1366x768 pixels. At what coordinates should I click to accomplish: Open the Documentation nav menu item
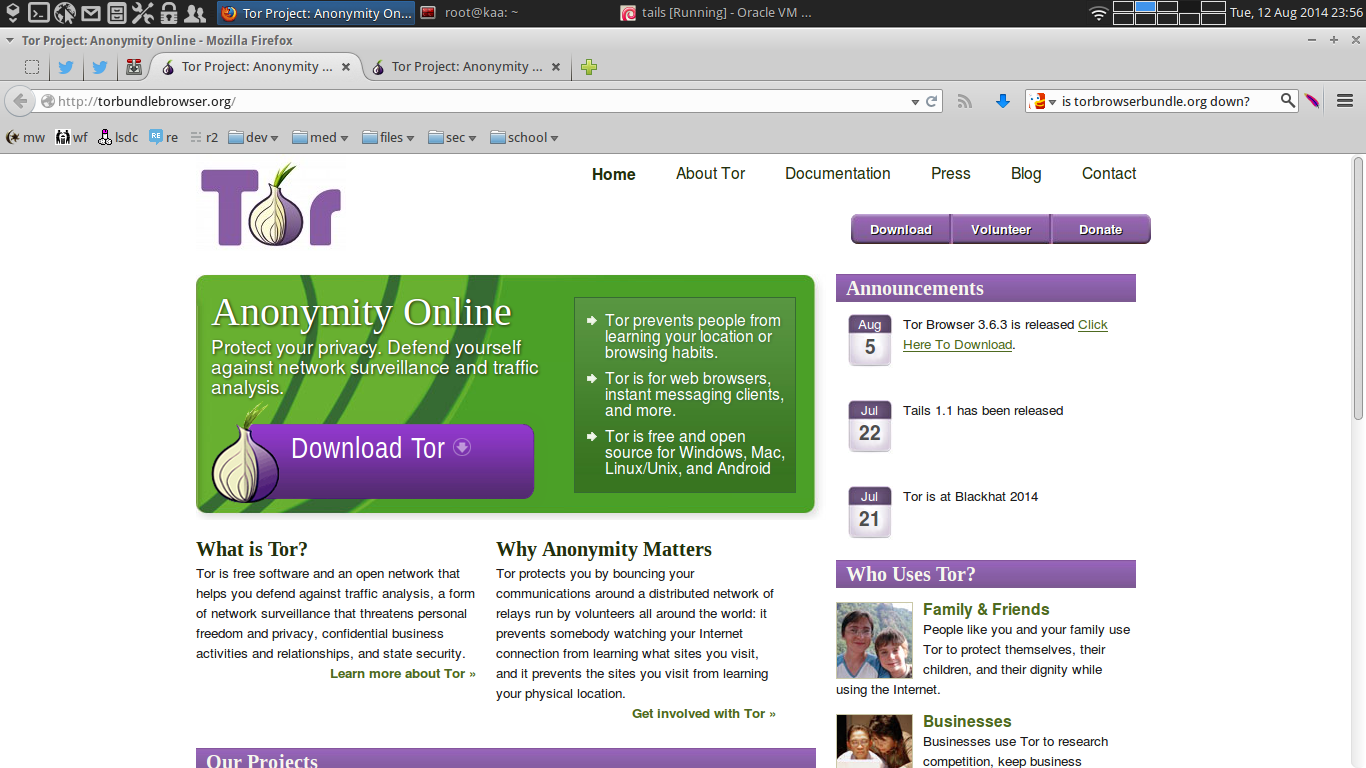click(x=837, y=174)
